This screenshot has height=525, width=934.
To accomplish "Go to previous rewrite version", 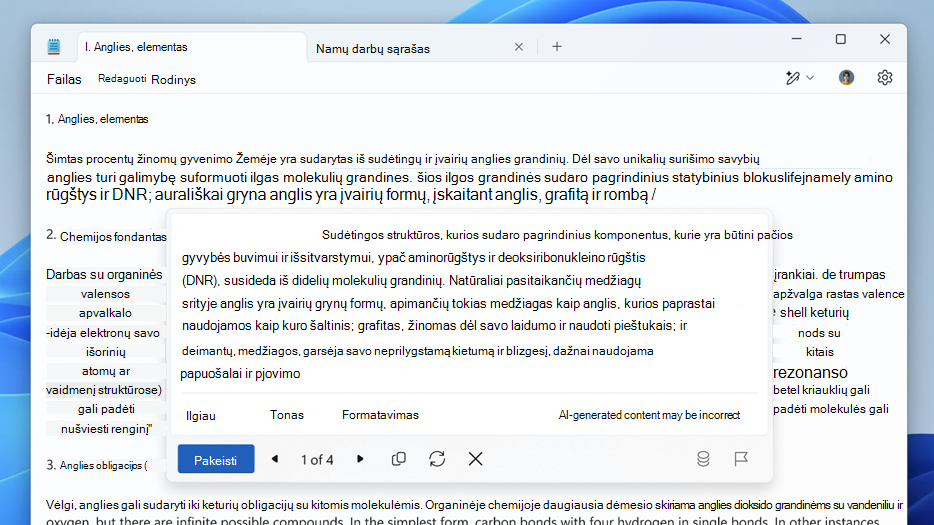I will (x=275, y=459).
